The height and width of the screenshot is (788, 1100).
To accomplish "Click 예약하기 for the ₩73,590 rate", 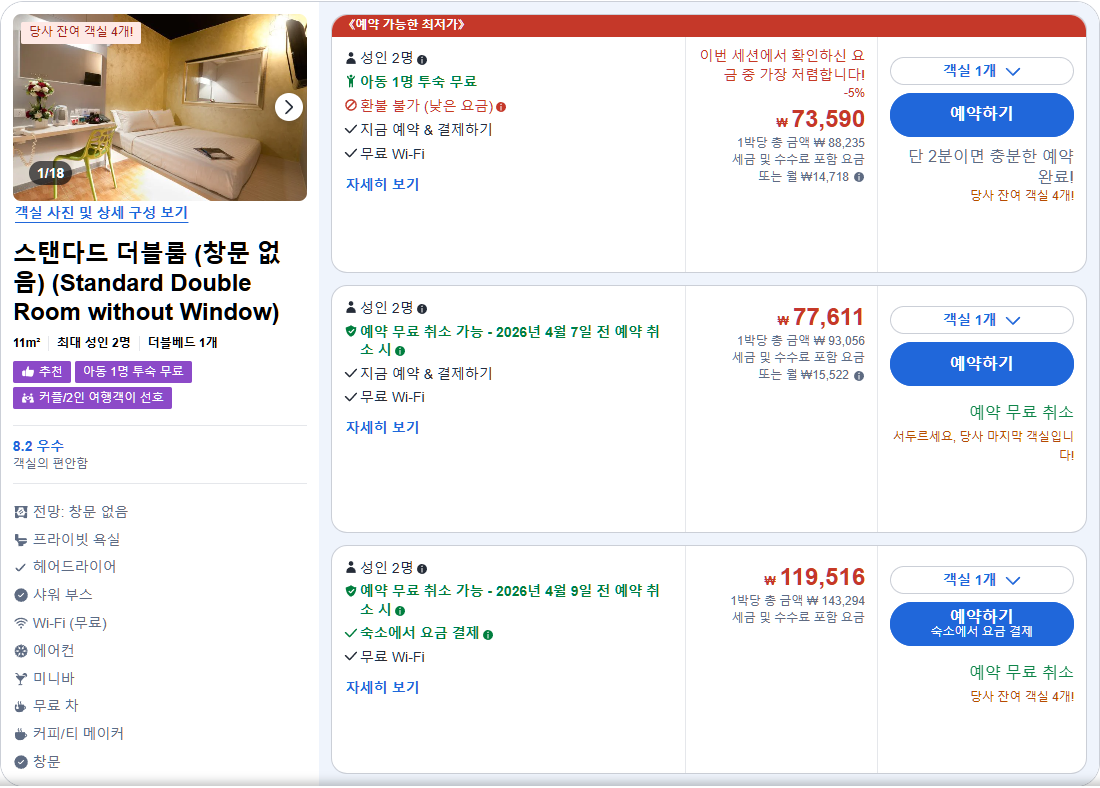I will coord(981,112).
